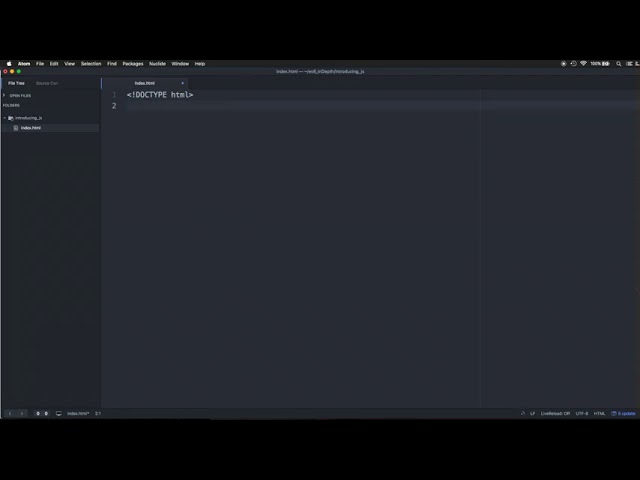This screenshot has height=480, width=640.
Task: Click the index.html file icon in tree
Action: pyautogui.click(x=16, y=128)
